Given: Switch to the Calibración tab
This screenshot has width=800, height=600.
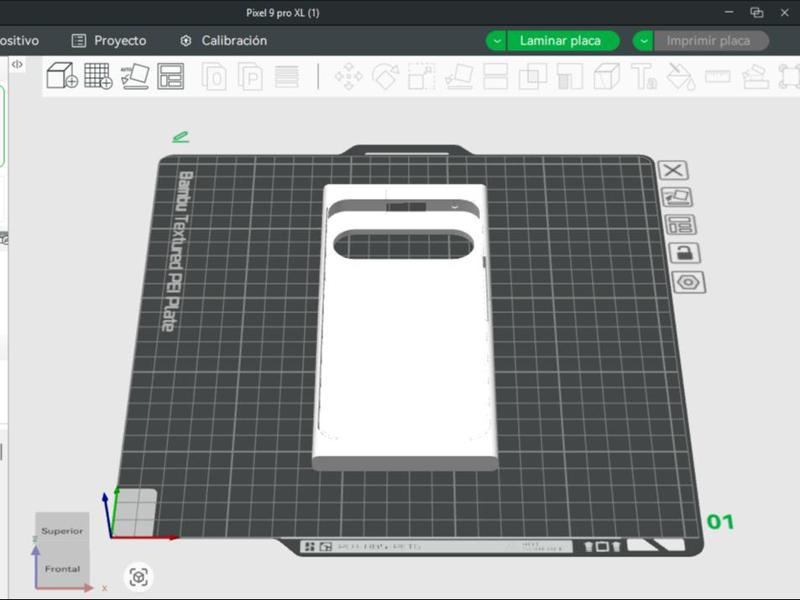Looking at the screenshot, I should click(x=223, y=41).
